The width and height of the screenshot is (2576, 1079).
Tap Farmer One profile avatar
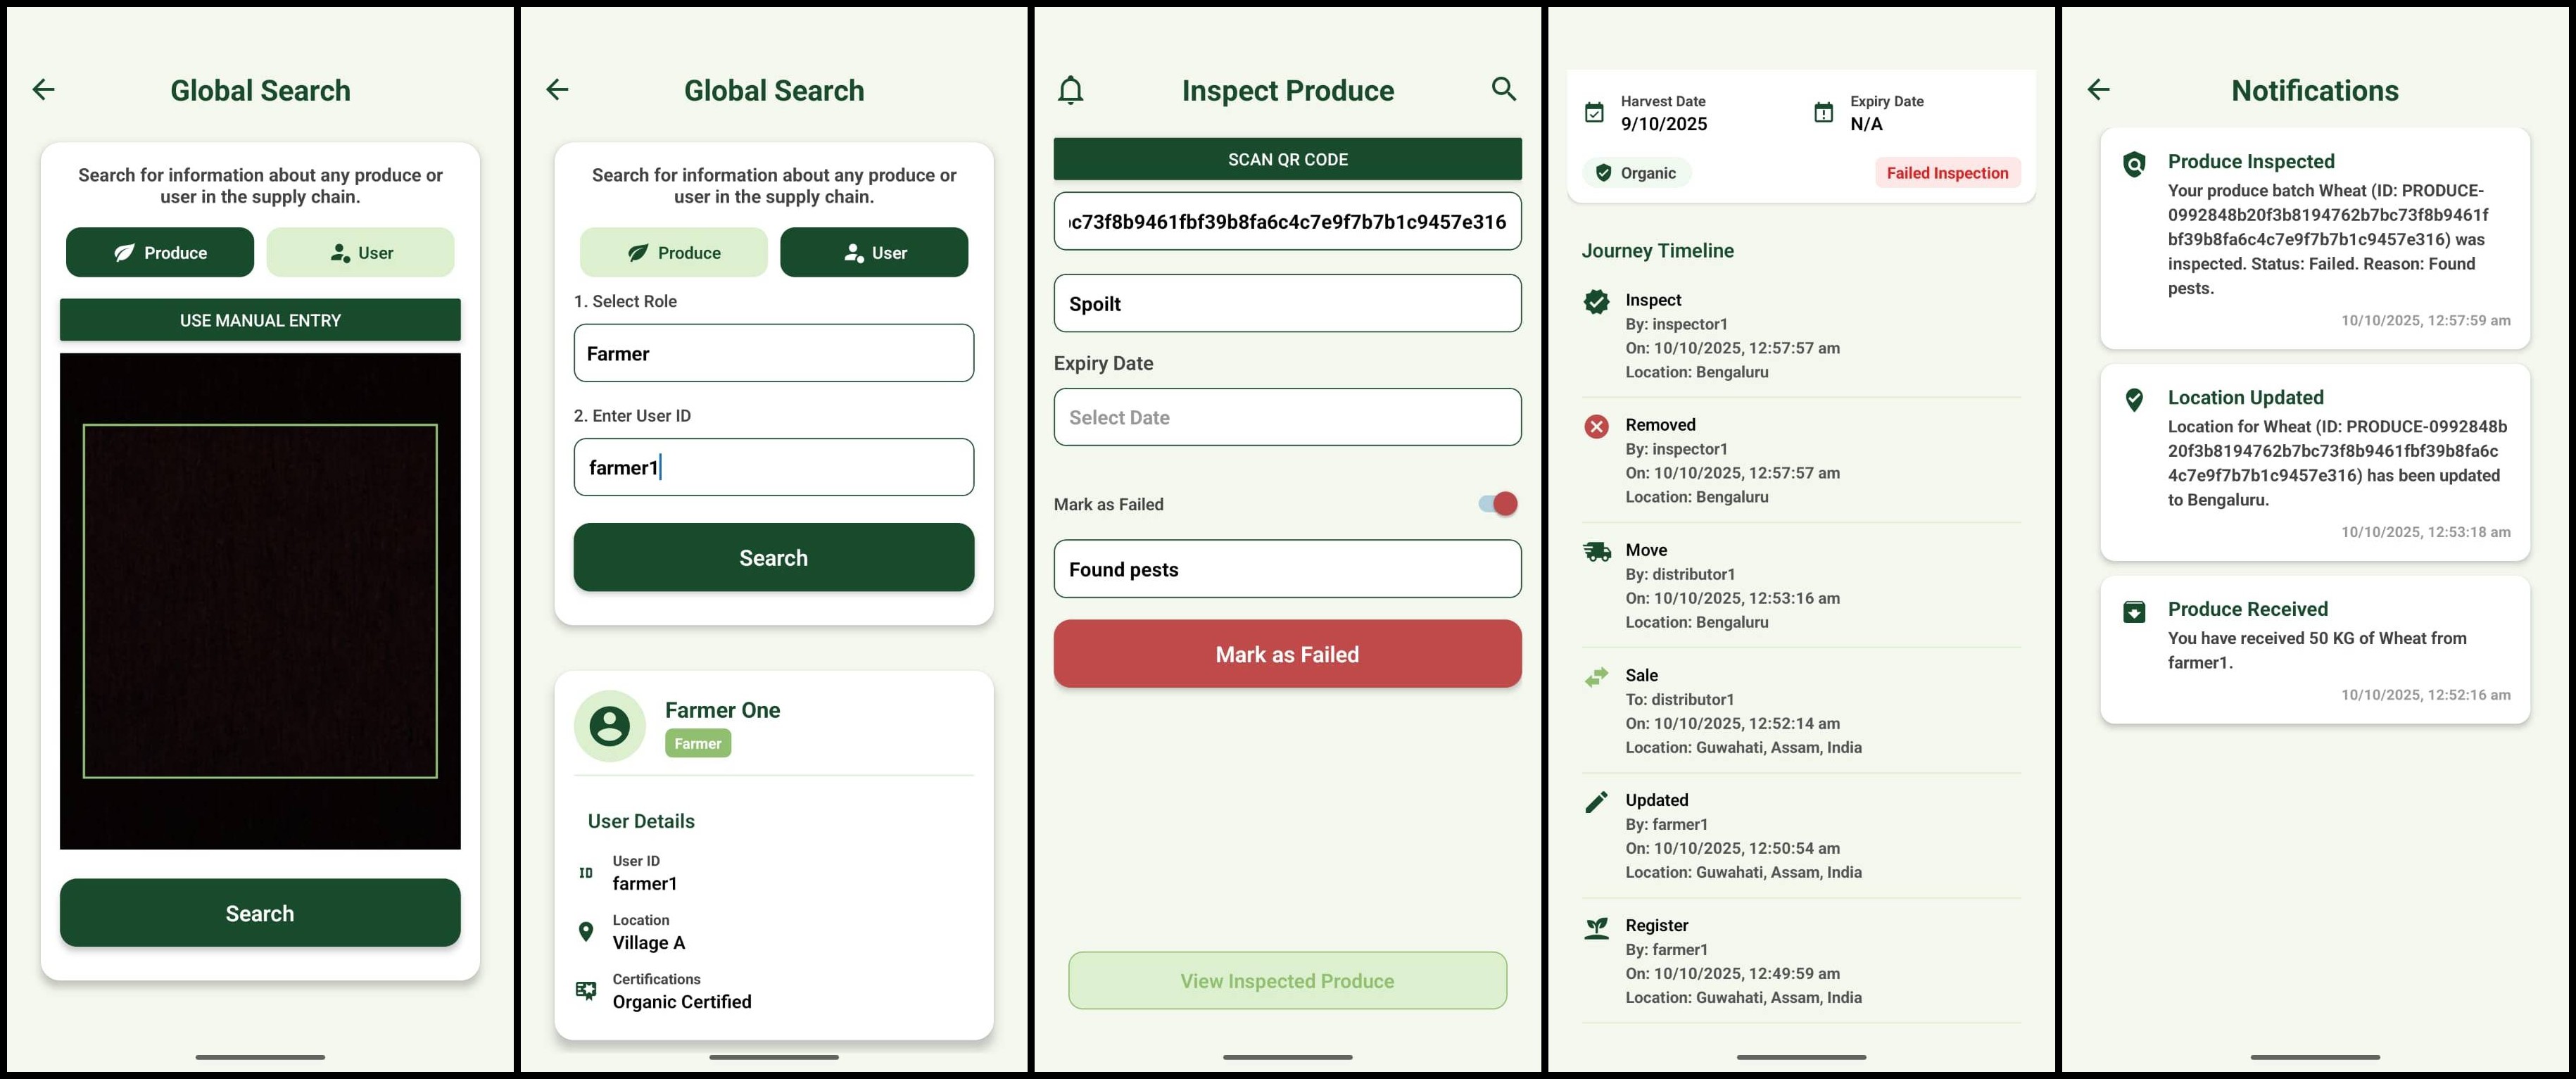click(x=610, y=726)
